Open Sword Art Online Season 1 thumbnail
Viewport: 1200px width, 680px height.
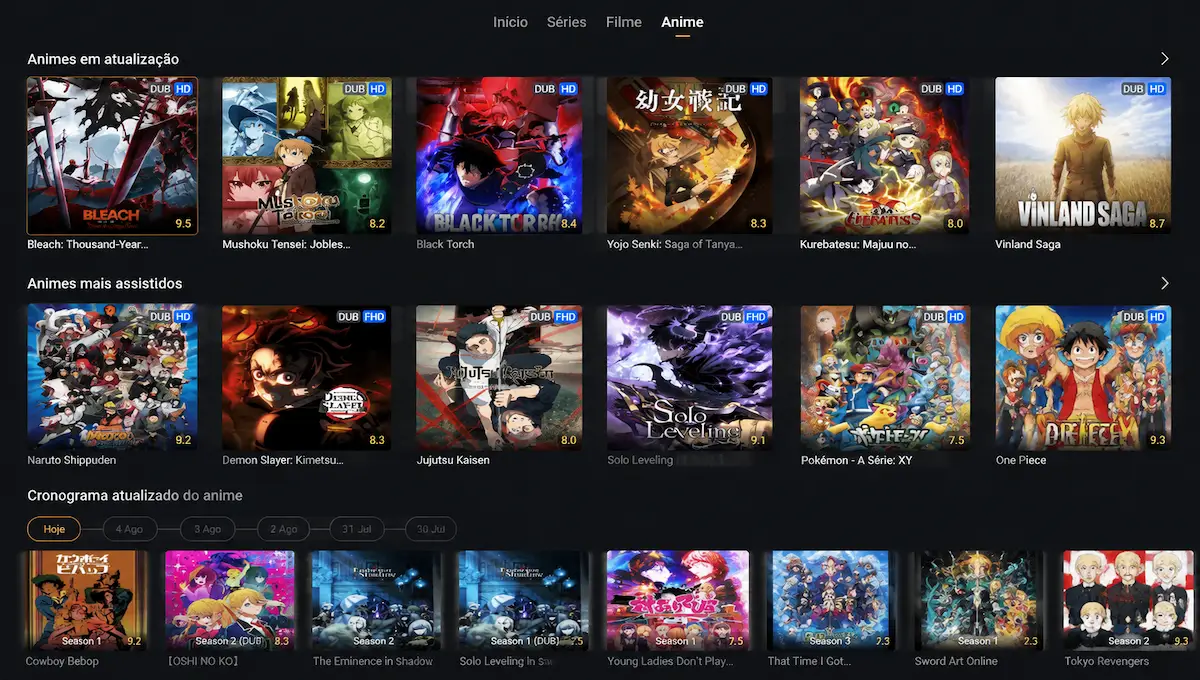[x=978, y=600]
